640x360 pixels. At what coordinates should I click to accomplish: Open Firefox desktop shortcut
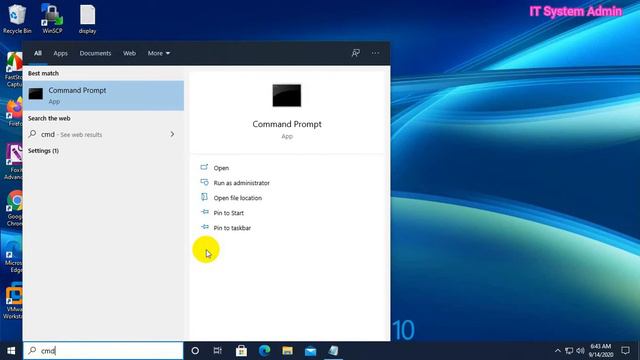click(14, 112)
